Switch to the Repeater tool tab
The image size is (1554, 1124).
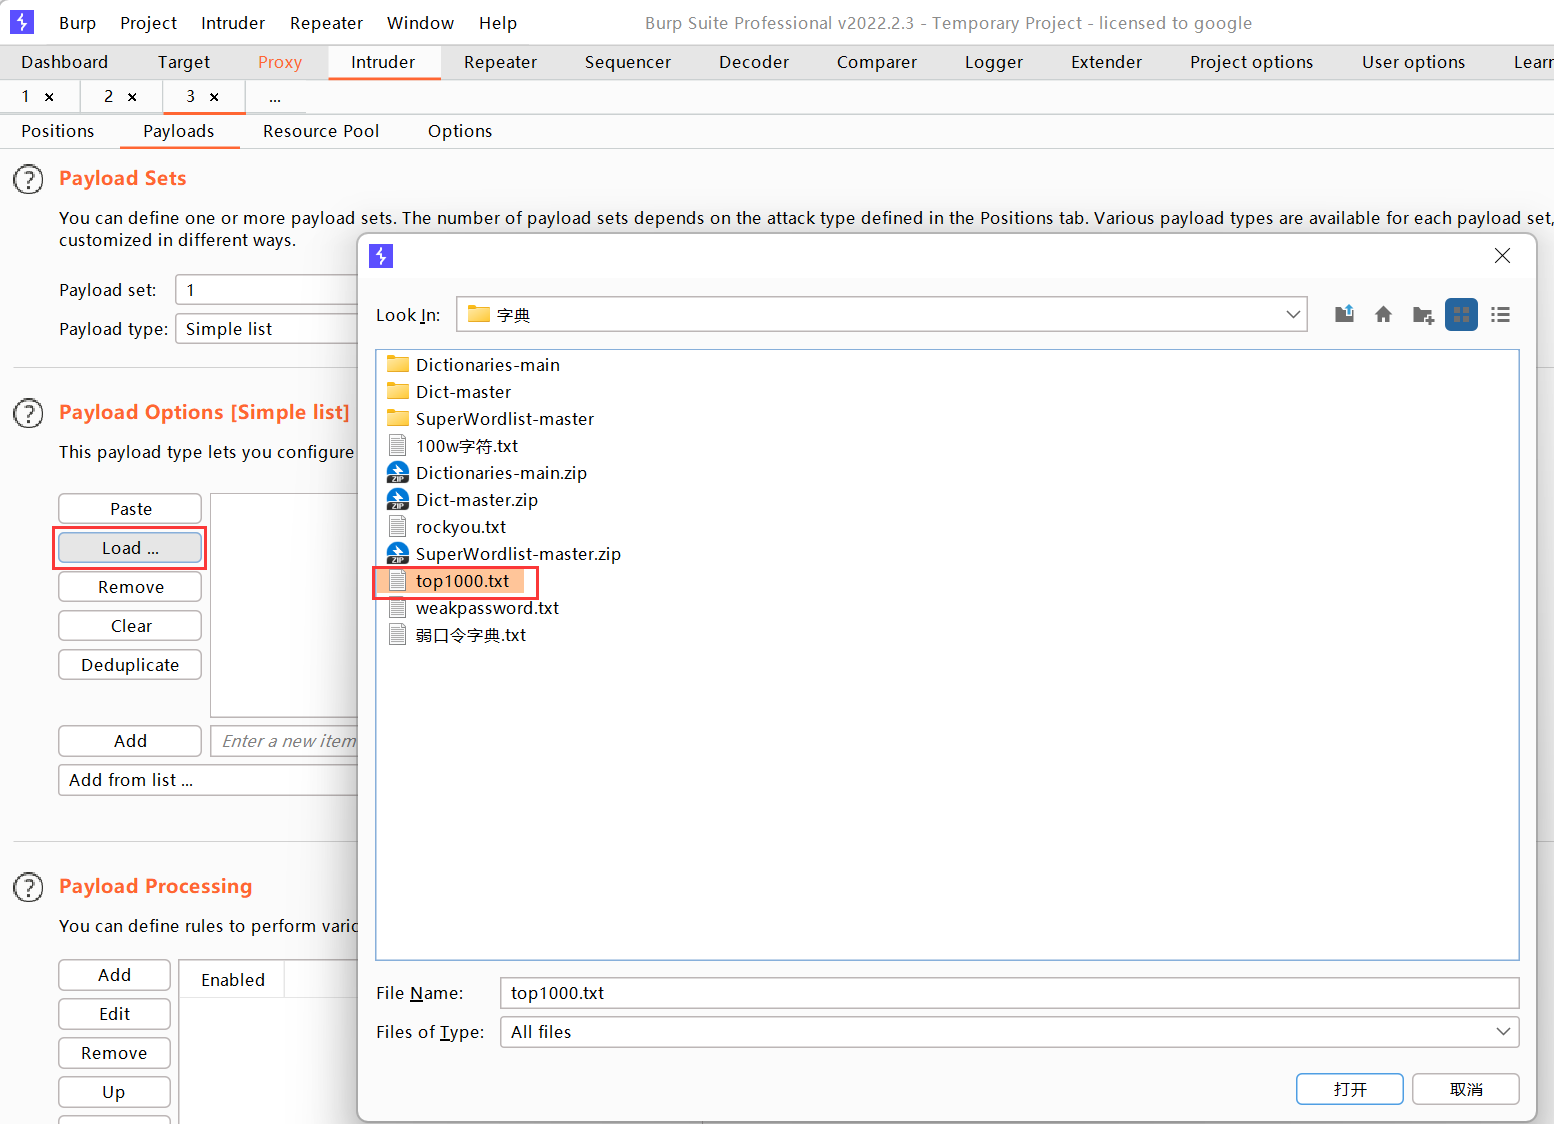coord(500,62)
